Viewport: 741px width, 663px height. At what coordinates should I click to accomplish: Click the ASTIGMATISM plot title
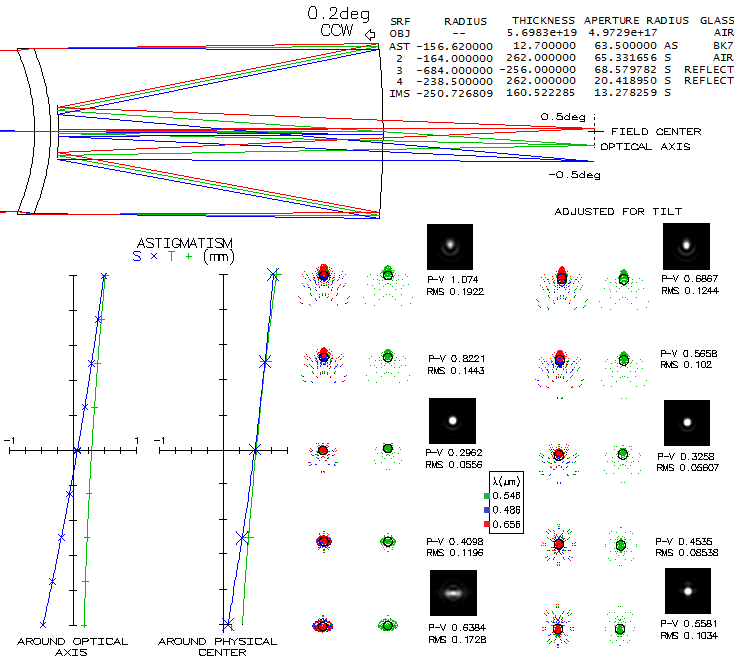[x=184, y=243]
